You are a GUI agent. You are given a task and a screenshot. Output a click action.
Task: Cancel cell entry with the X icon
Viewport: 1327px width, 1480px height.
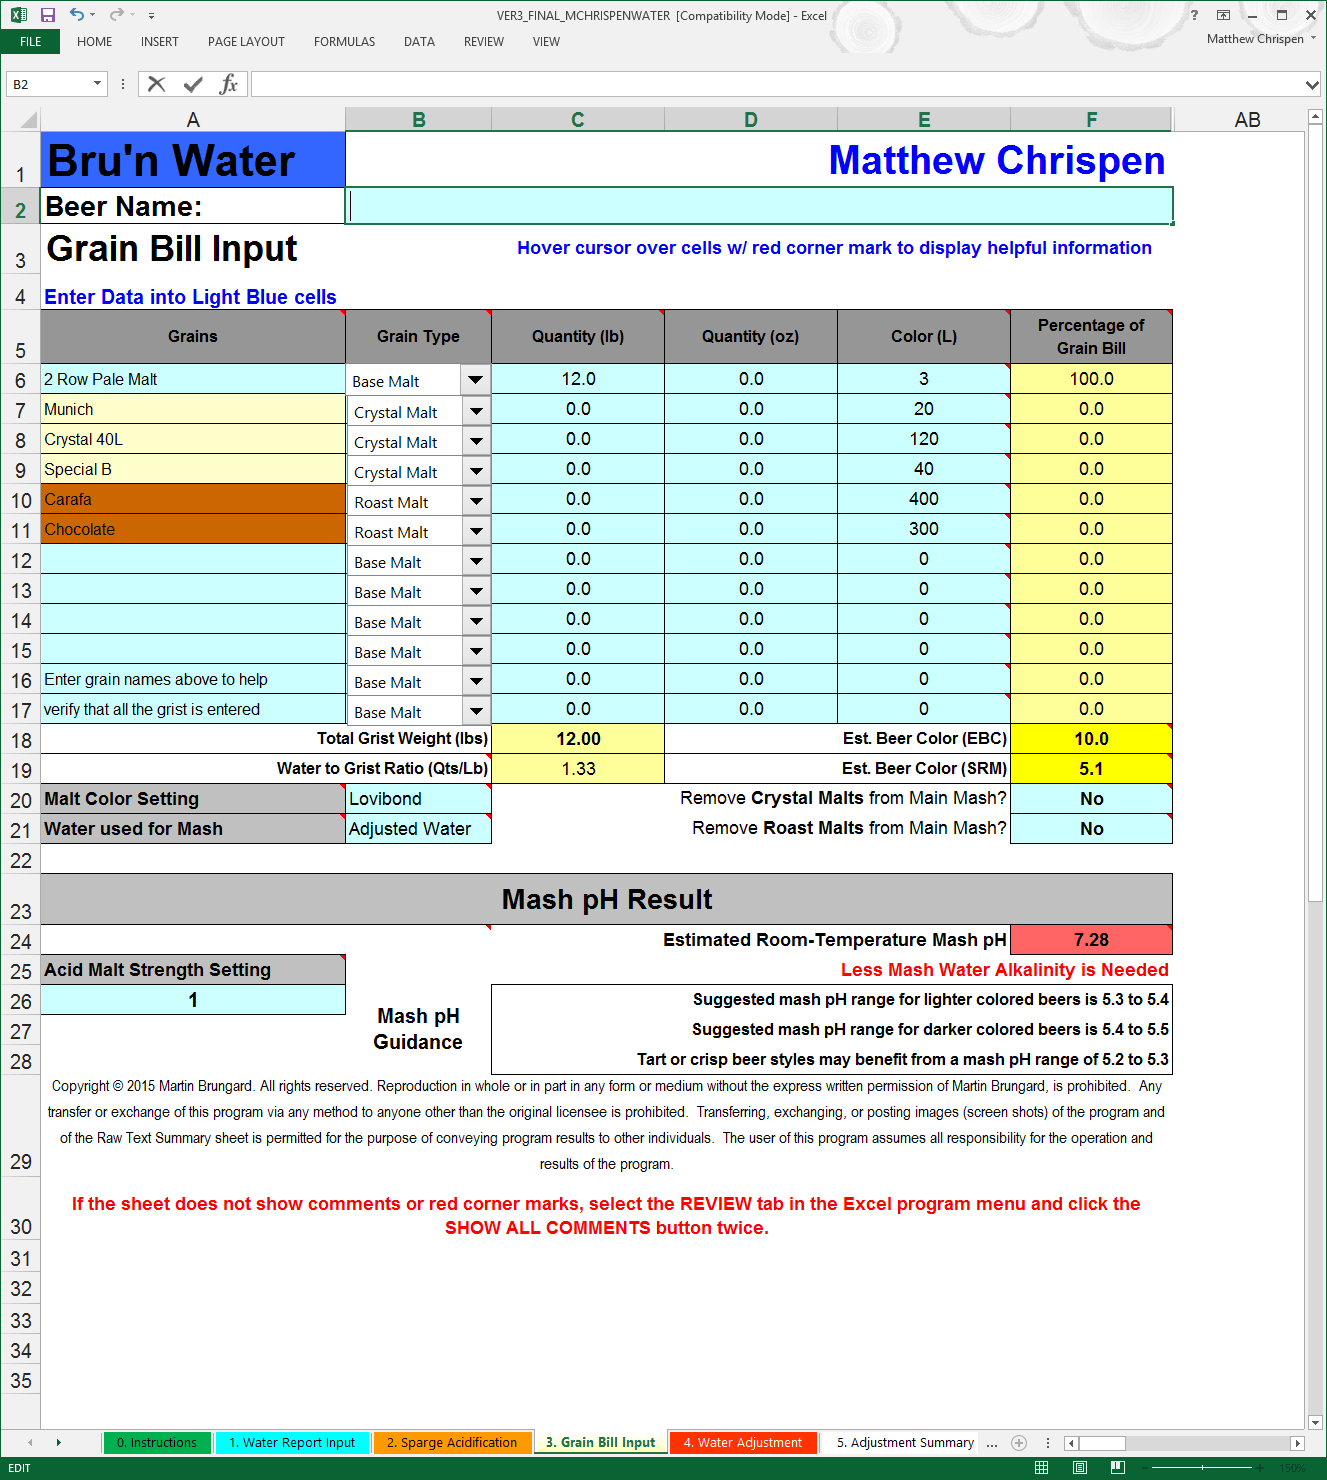pos(156,84)
